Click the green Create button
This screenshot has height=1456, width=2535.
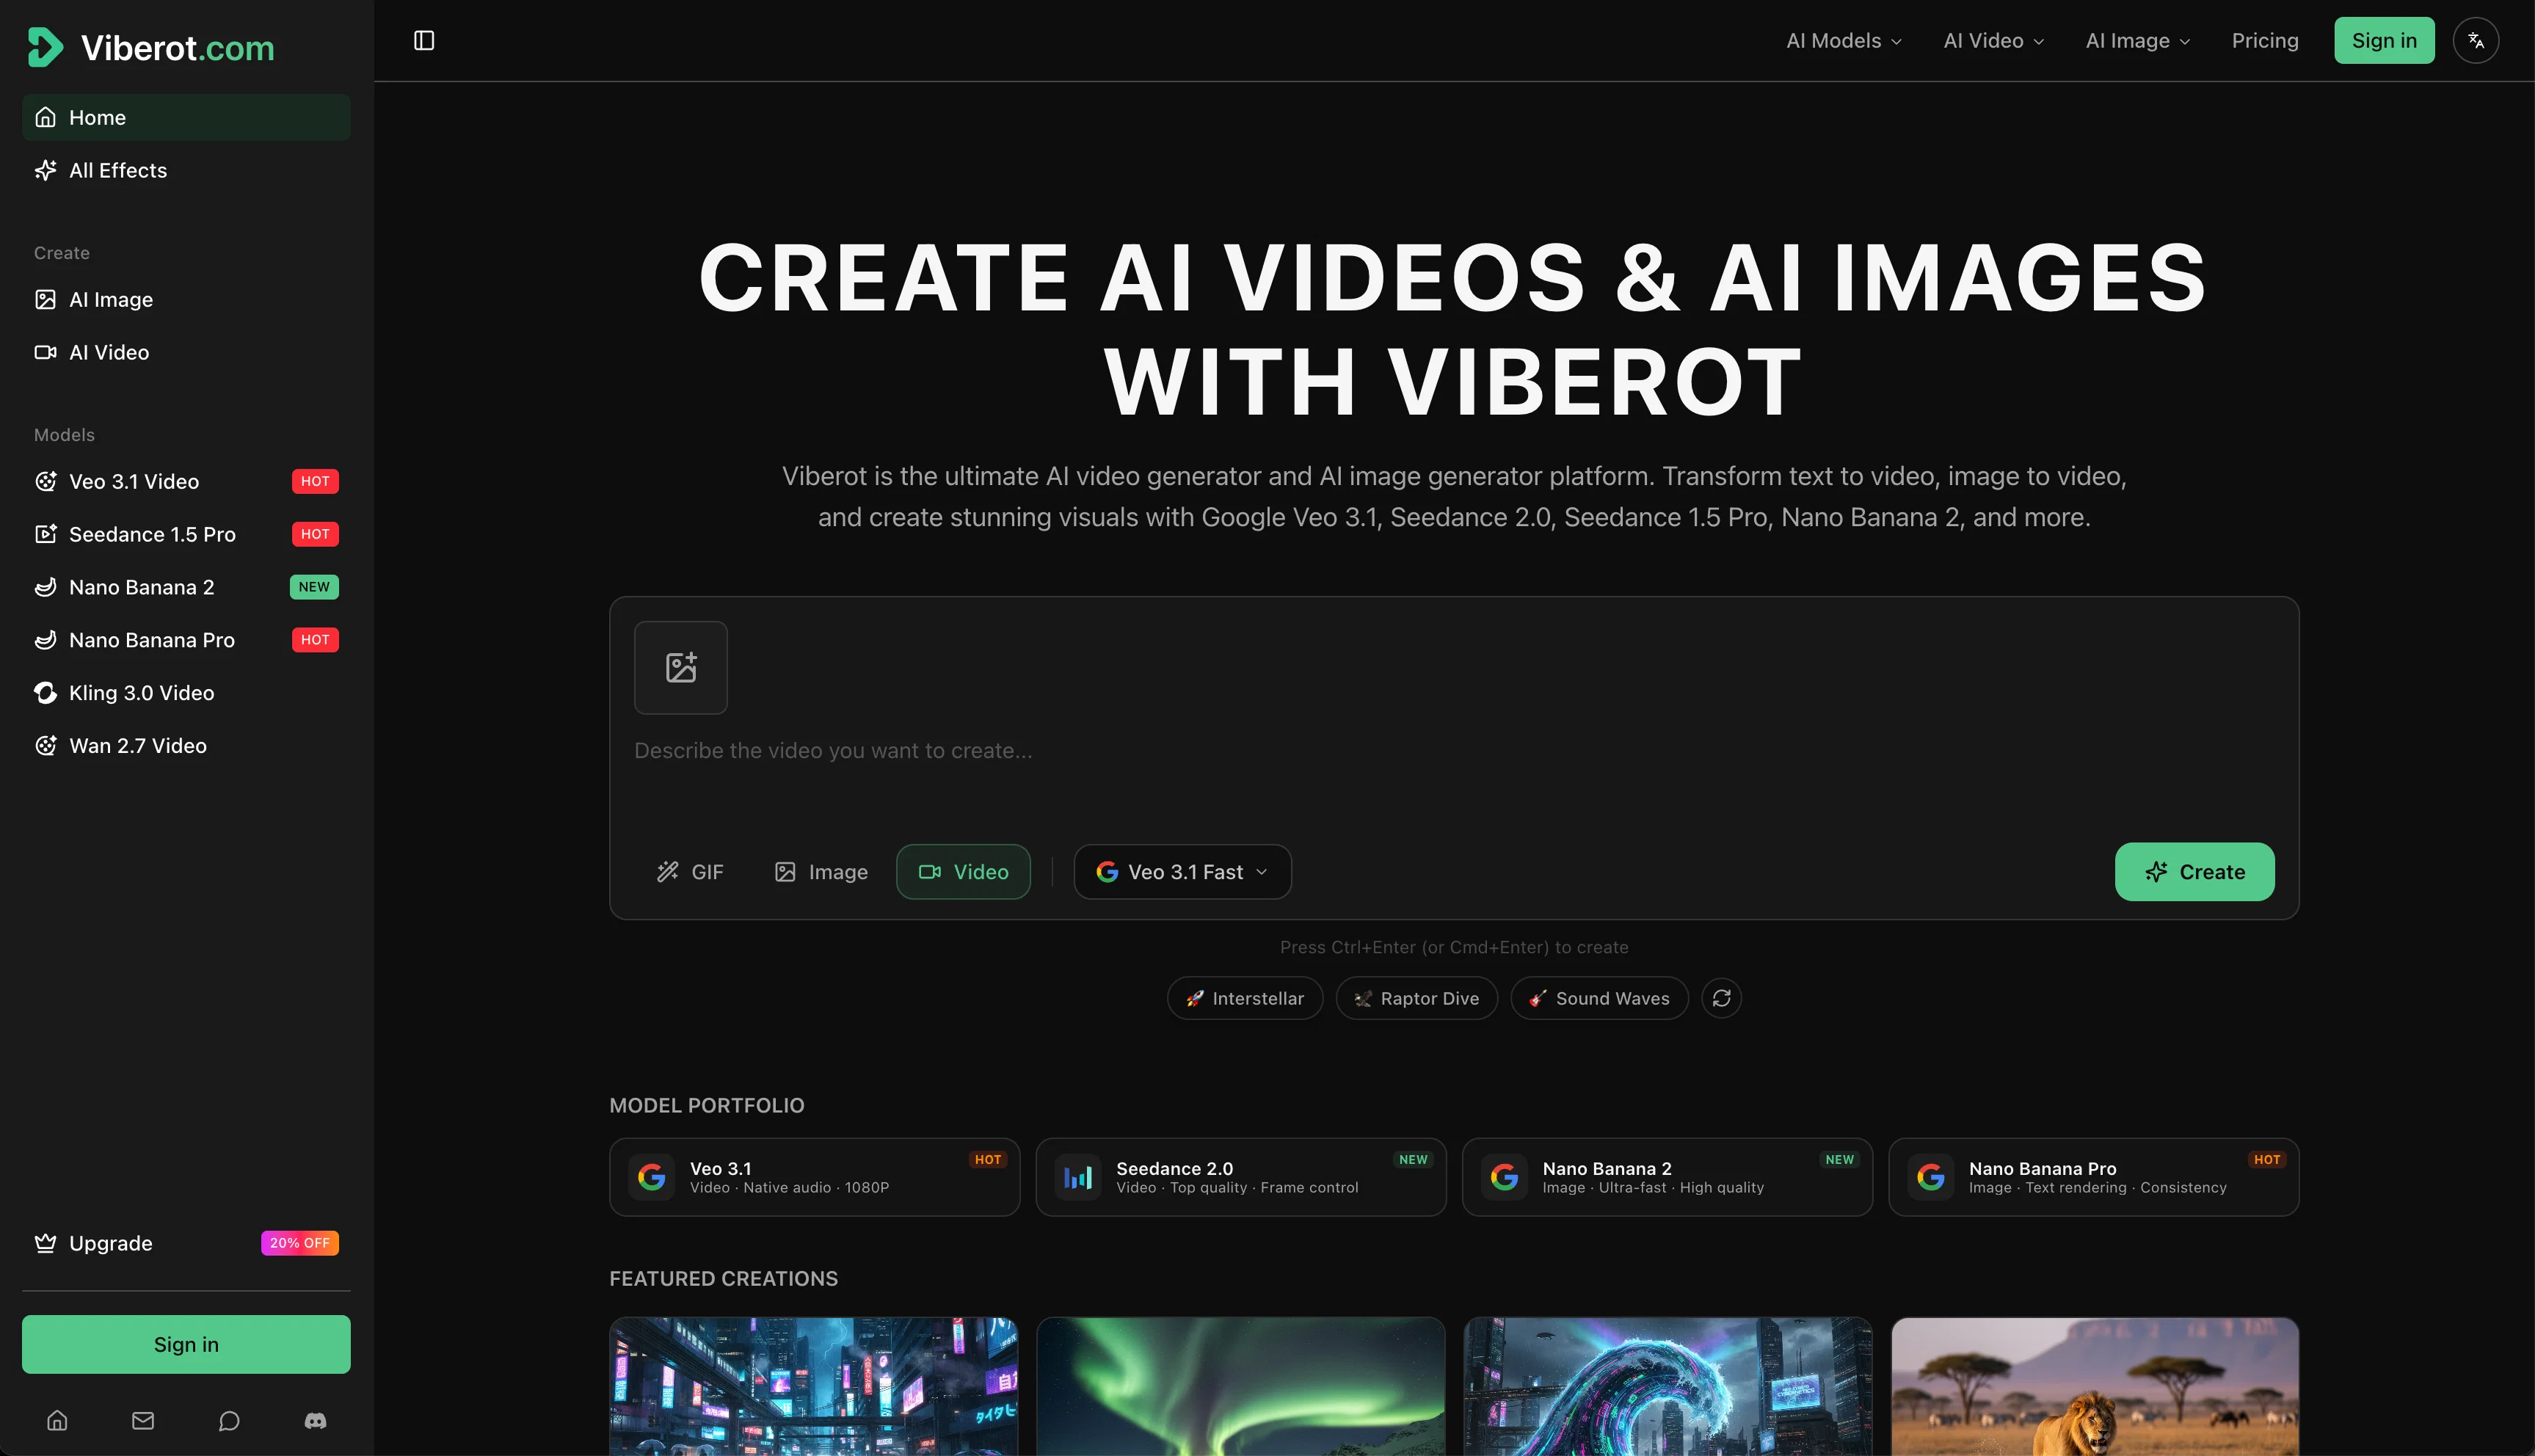coord(2194,872)
